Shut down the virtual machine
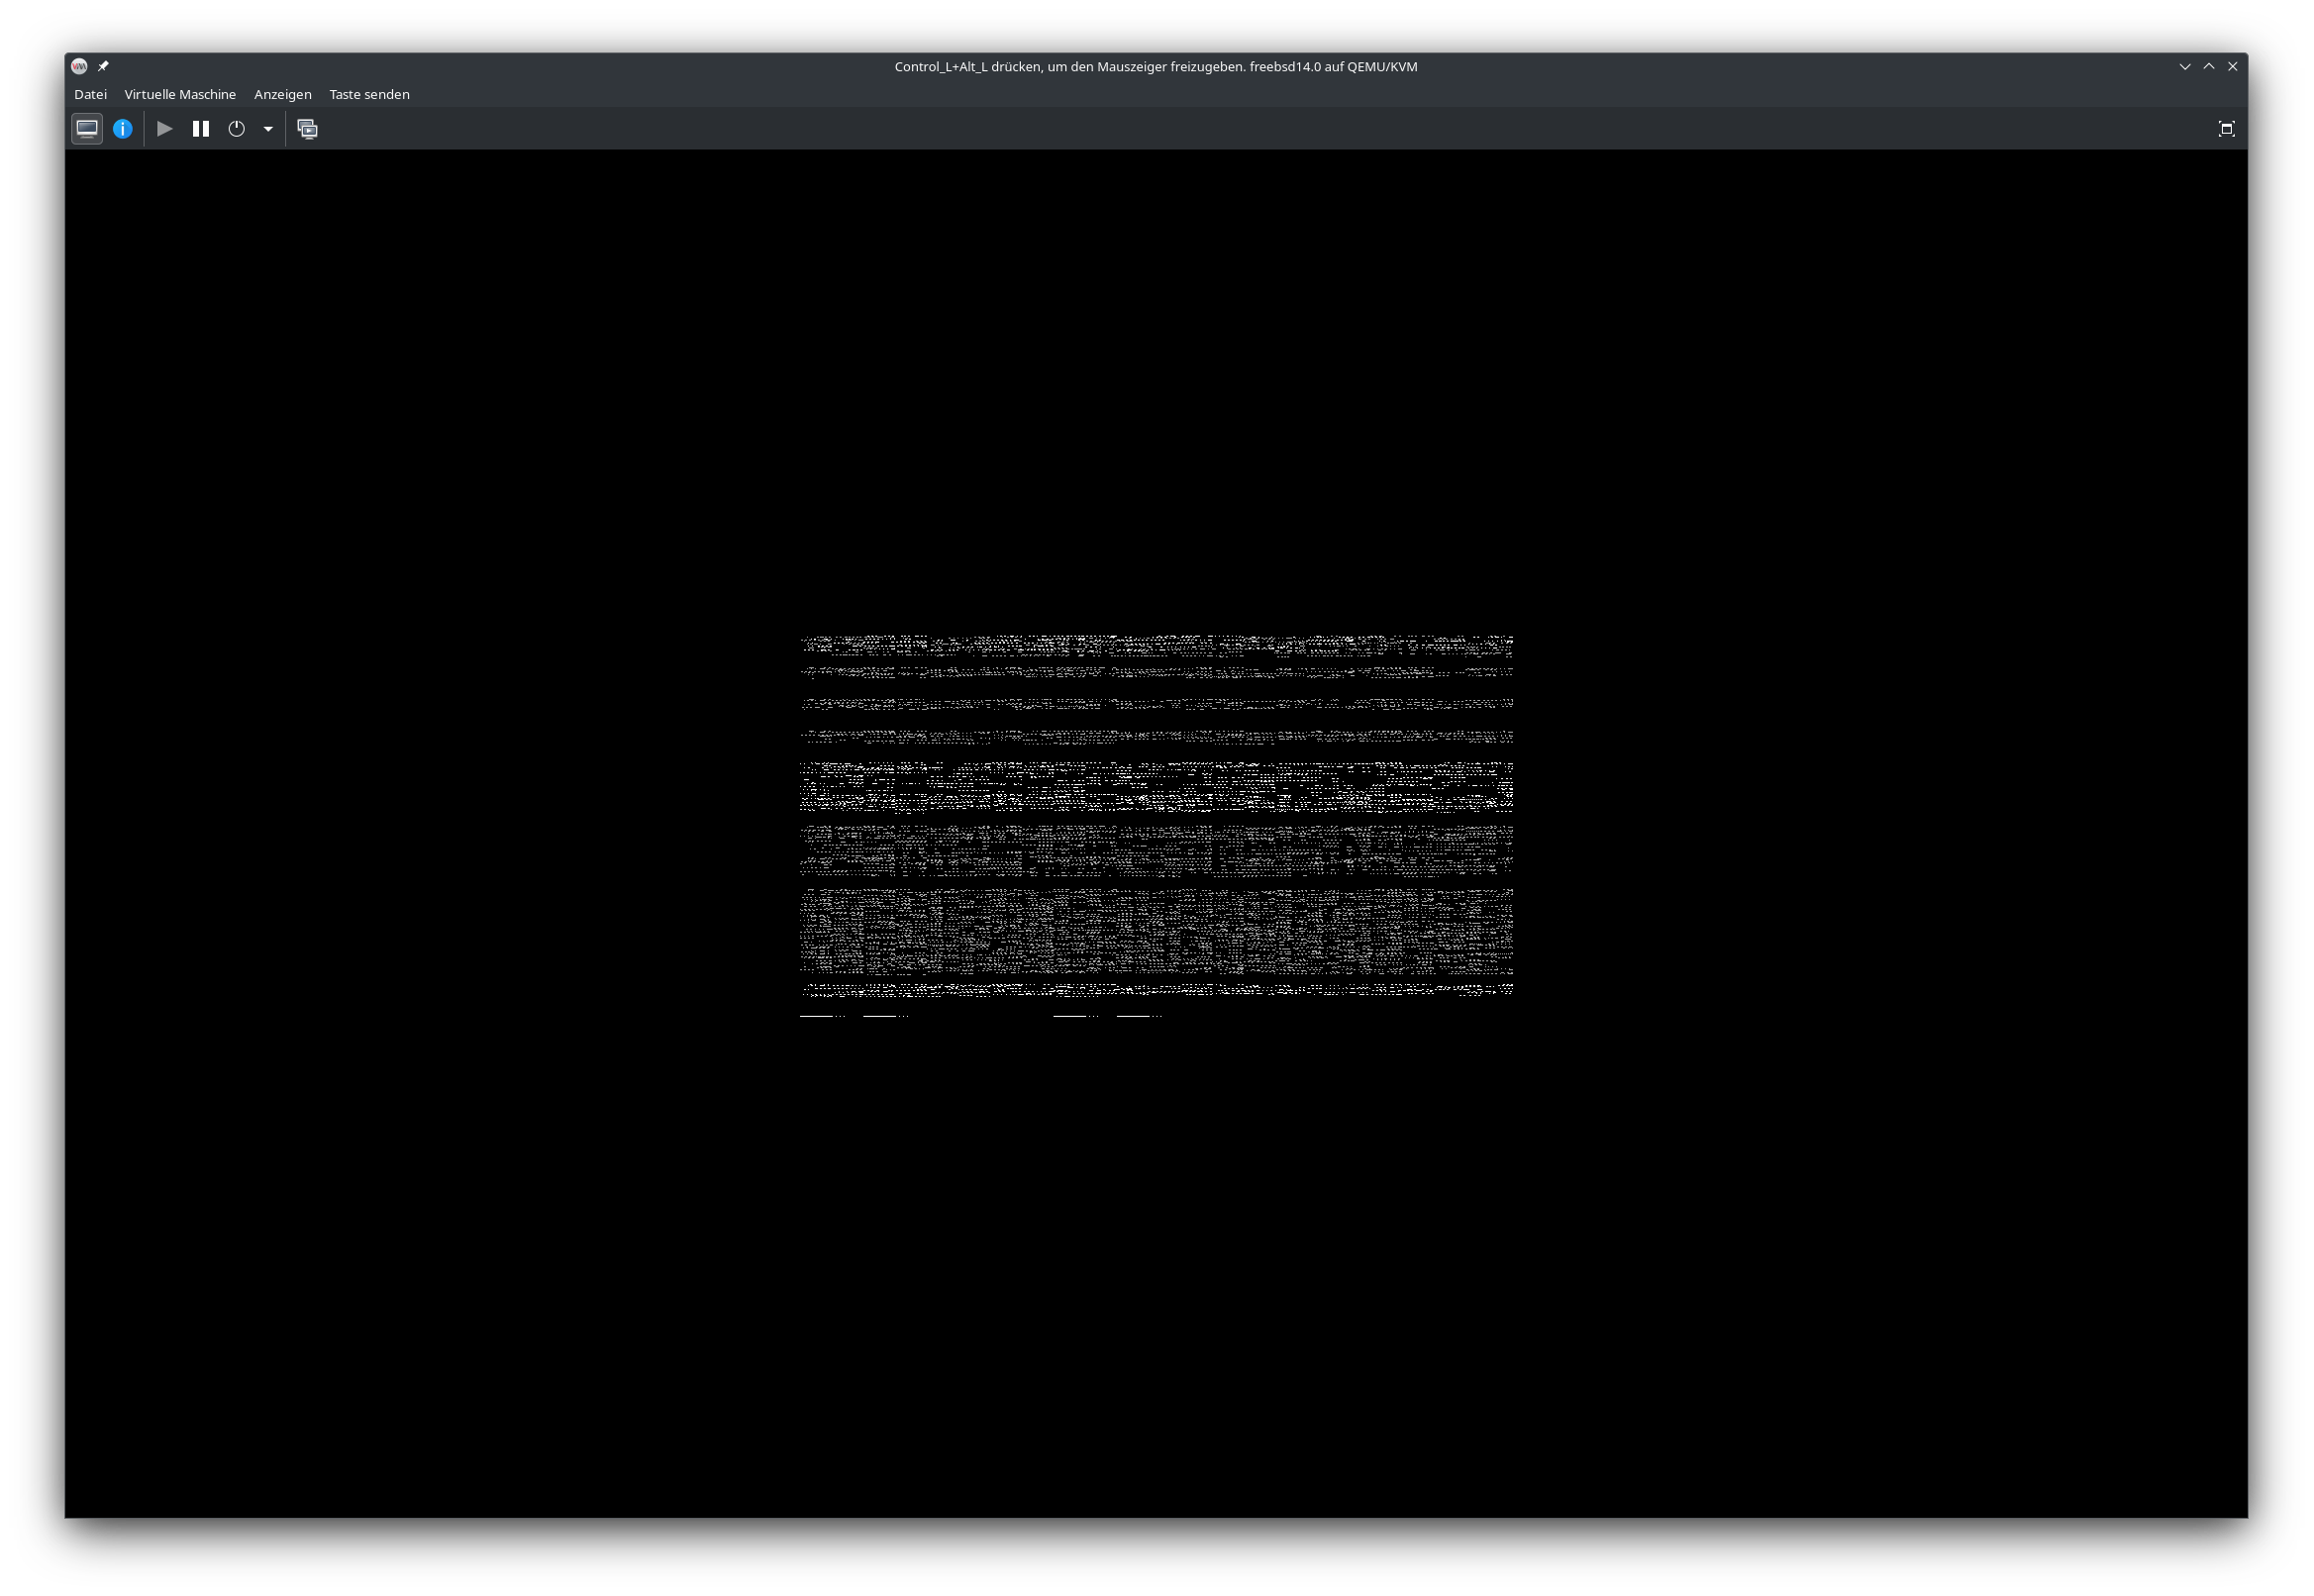This screenshot has height=1596, width=2314. click(237, 129)
